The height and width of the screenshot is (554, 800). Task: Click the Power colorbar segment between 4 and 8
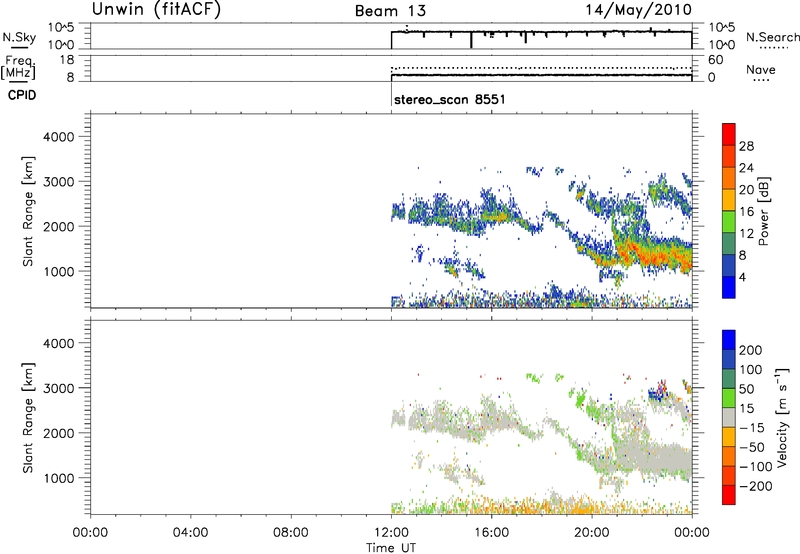pyautogui.click(x=729, y=265)
